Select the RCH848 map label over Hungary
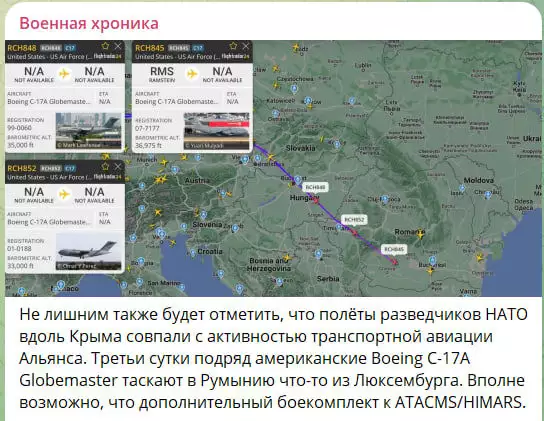Screen dimensions: 544x421 tap(315, 187)
